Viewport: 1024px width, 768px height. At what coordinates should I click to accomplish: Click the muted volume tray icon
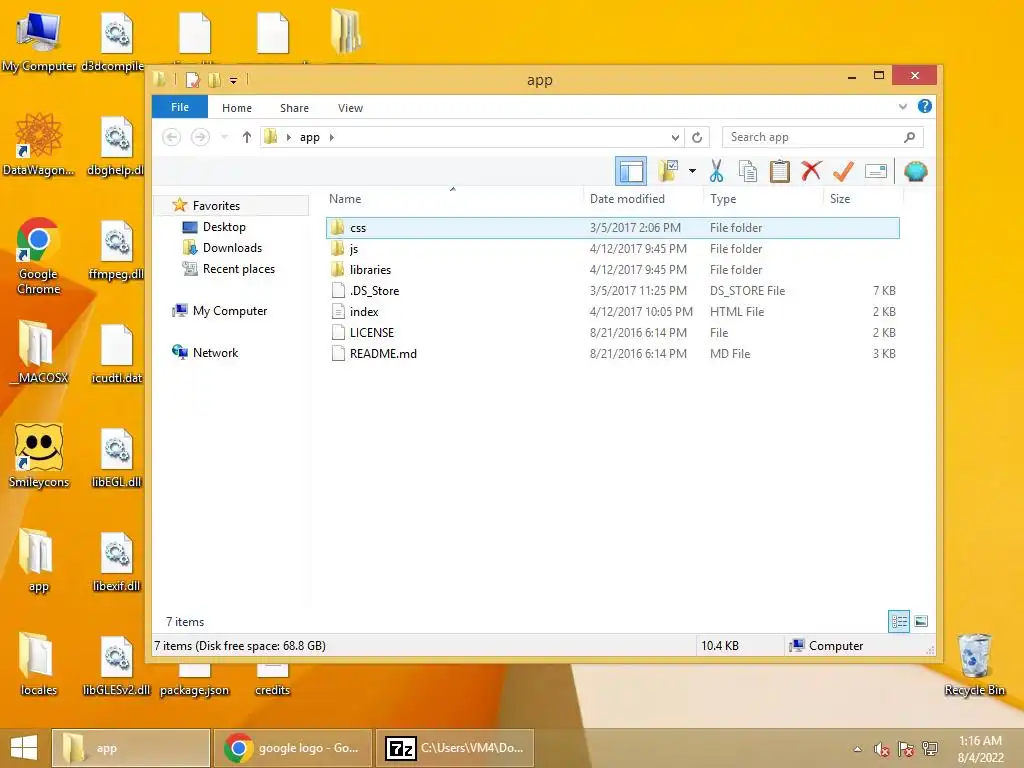coord(882,749)
